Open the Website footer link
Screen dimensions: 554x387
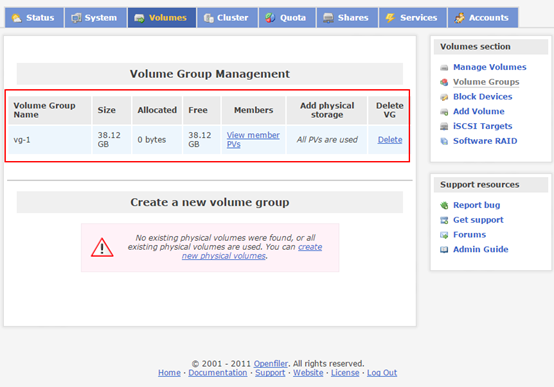(x=308, y=373)
